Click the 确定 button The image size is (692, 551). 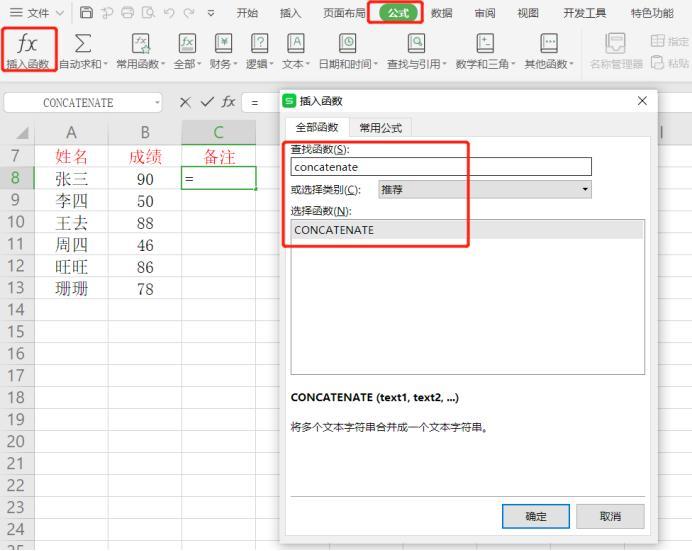pos(536,516)
